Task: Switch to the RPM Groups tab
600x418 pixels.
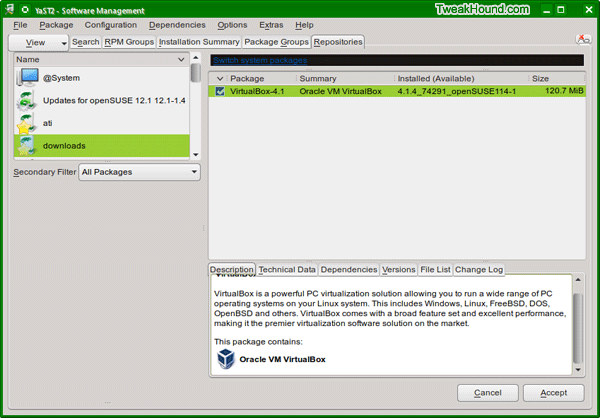Action: point(129,42)
